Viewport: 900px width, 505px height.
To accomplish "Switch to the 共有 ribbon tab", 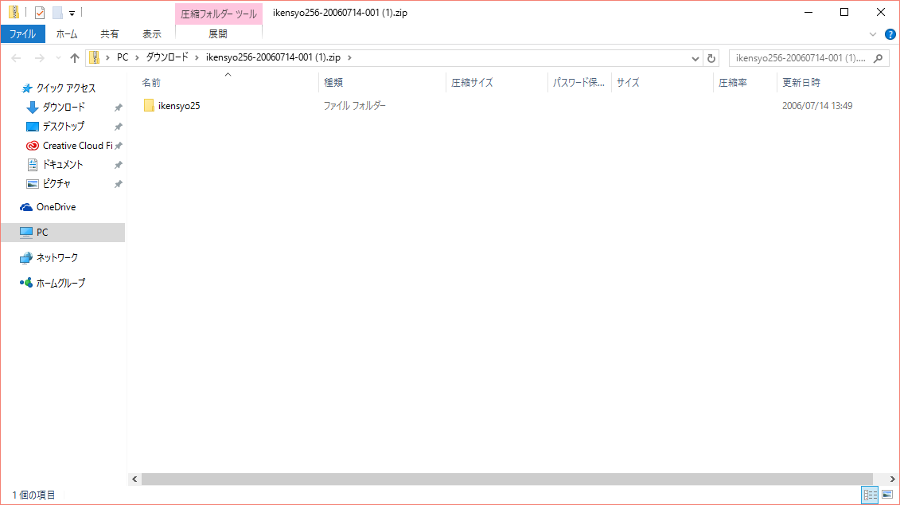I will click(x=110, y=34).
